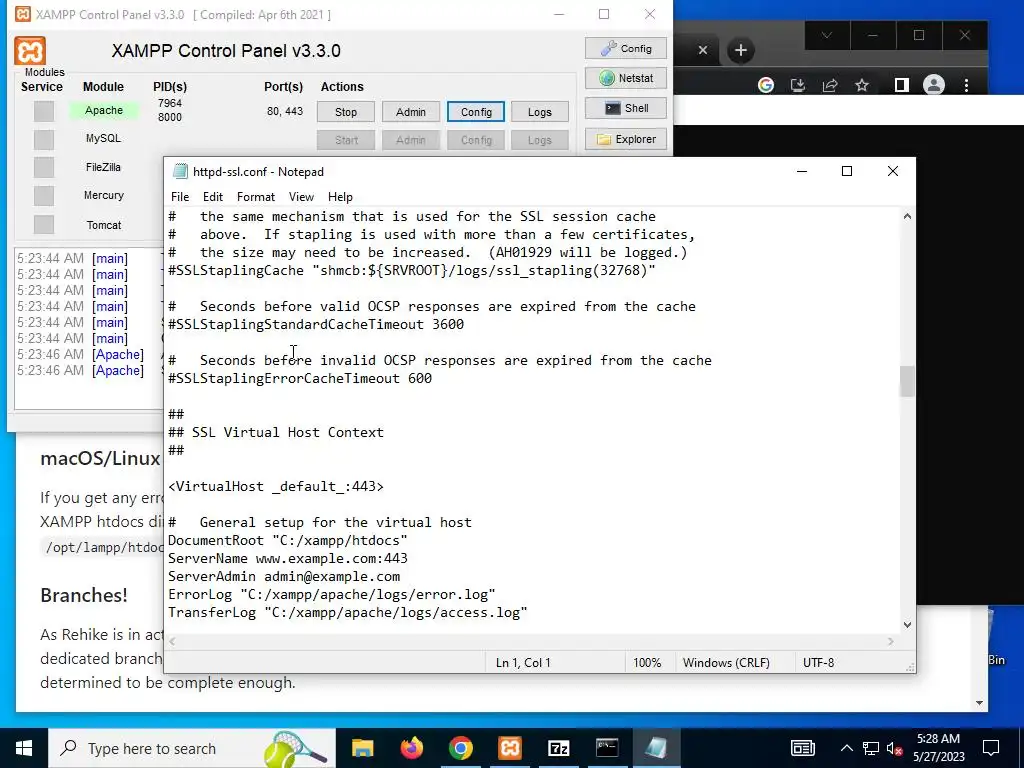Screen dimensions: 1024x768
Task: Click Chrome install/download page icon
Action: tap(797, 85)
